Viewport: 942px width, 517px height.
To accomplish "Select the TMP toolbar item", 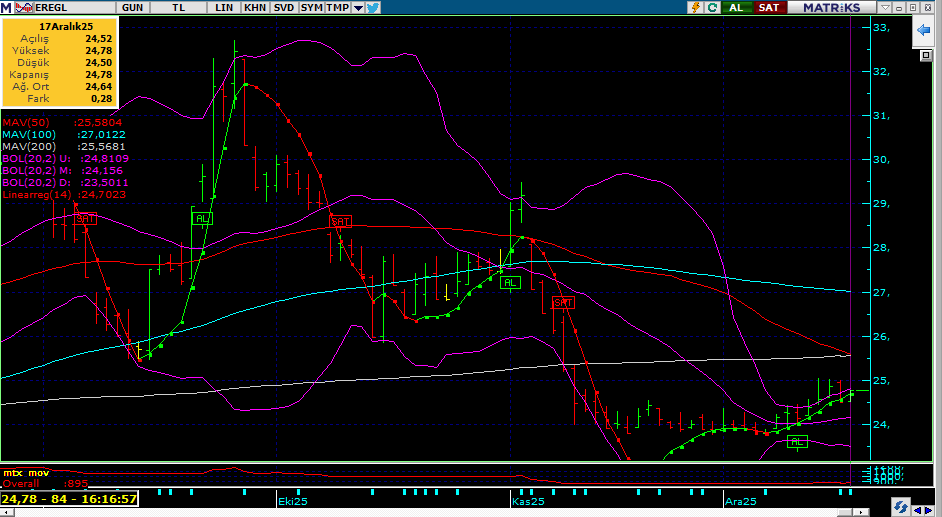I will pyautogui.click(x=338, y=7).
